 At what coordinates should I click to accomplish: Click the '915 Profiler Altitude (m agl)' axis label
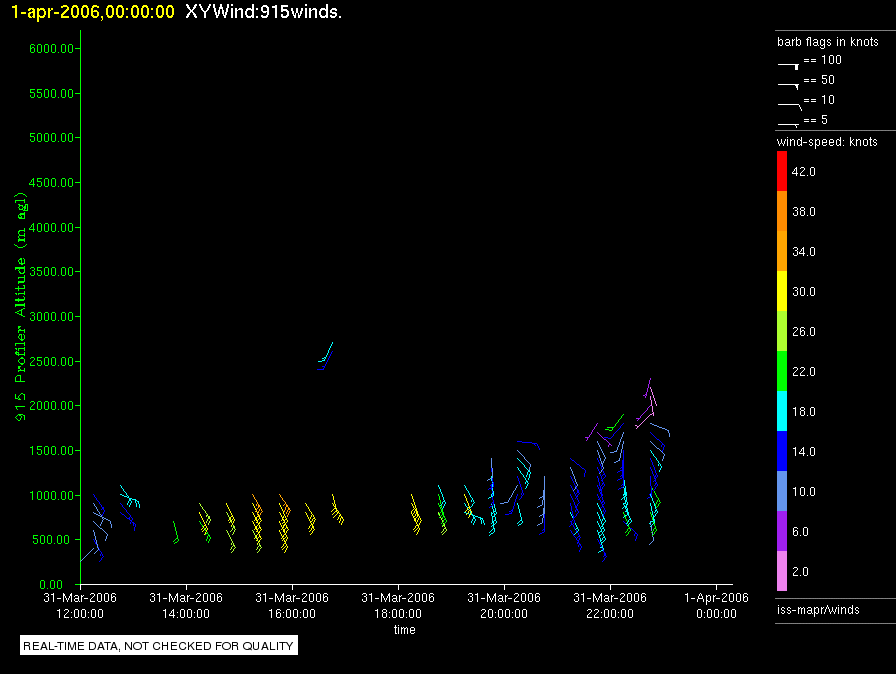coord(21,307)
